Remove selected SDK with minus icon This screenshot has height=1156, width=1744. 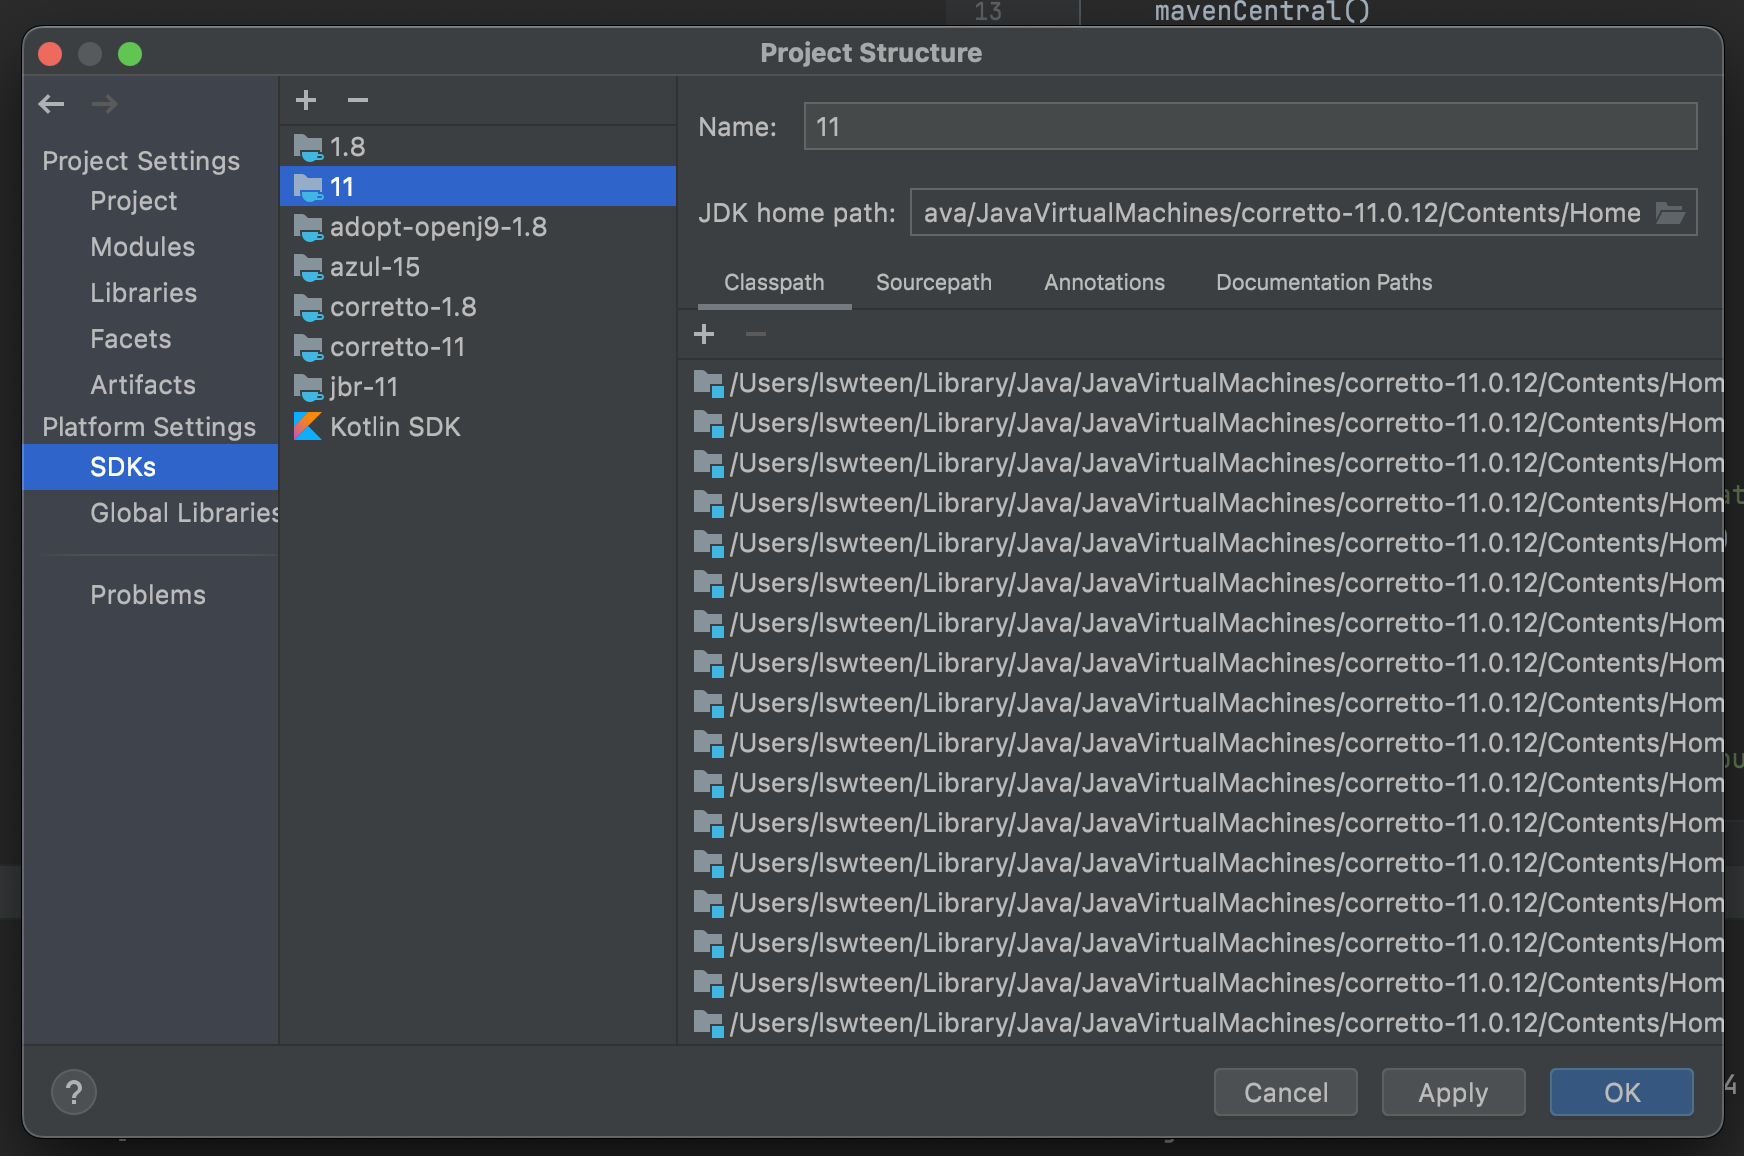click(358, 100)
